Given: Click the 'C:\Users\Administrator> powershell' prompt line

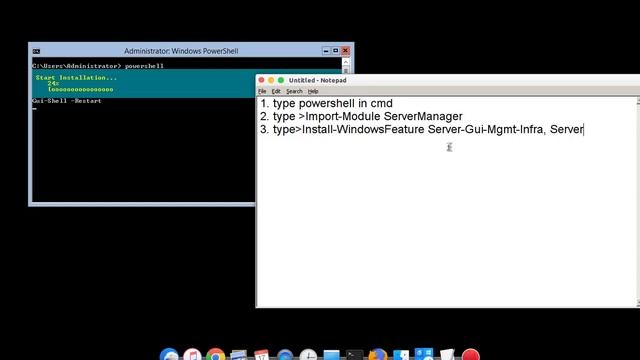Looking at the screenshot, I should click(x=98, y=66).
